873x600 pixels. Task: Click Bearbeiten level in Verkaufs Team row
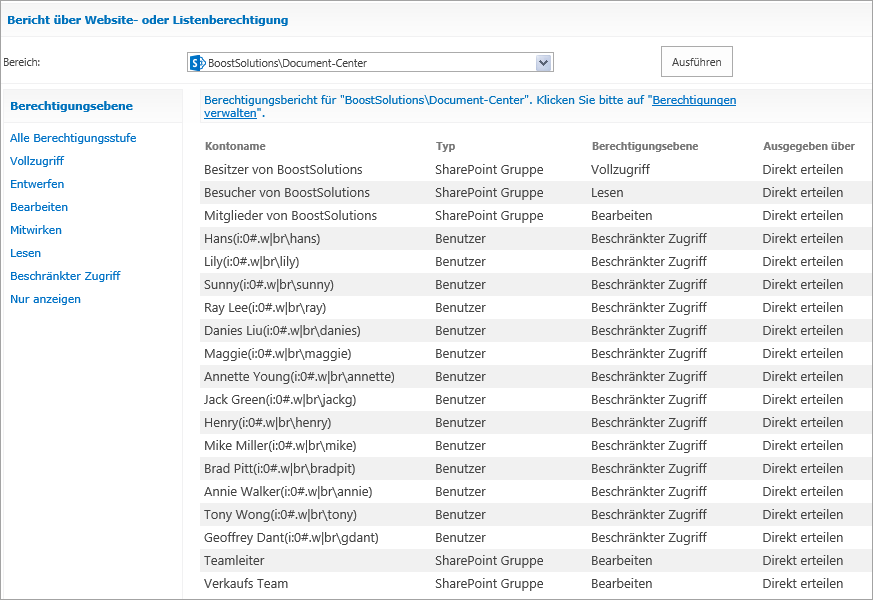pyautogui.click(x=621, y=584)
